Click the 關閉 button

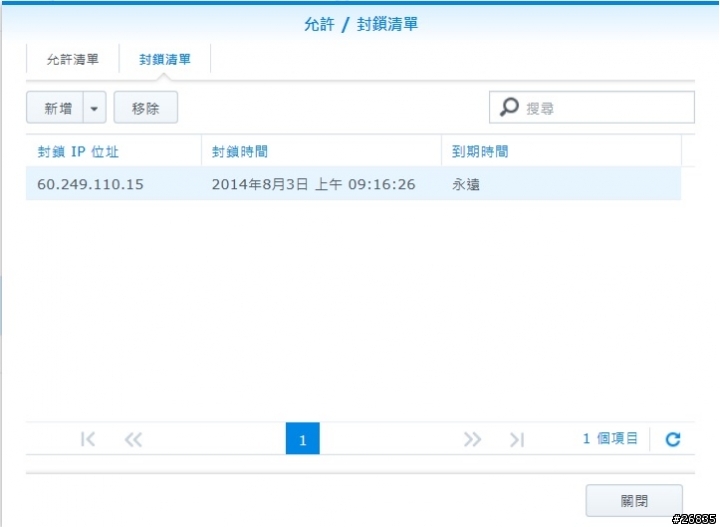tap(634, 501)
